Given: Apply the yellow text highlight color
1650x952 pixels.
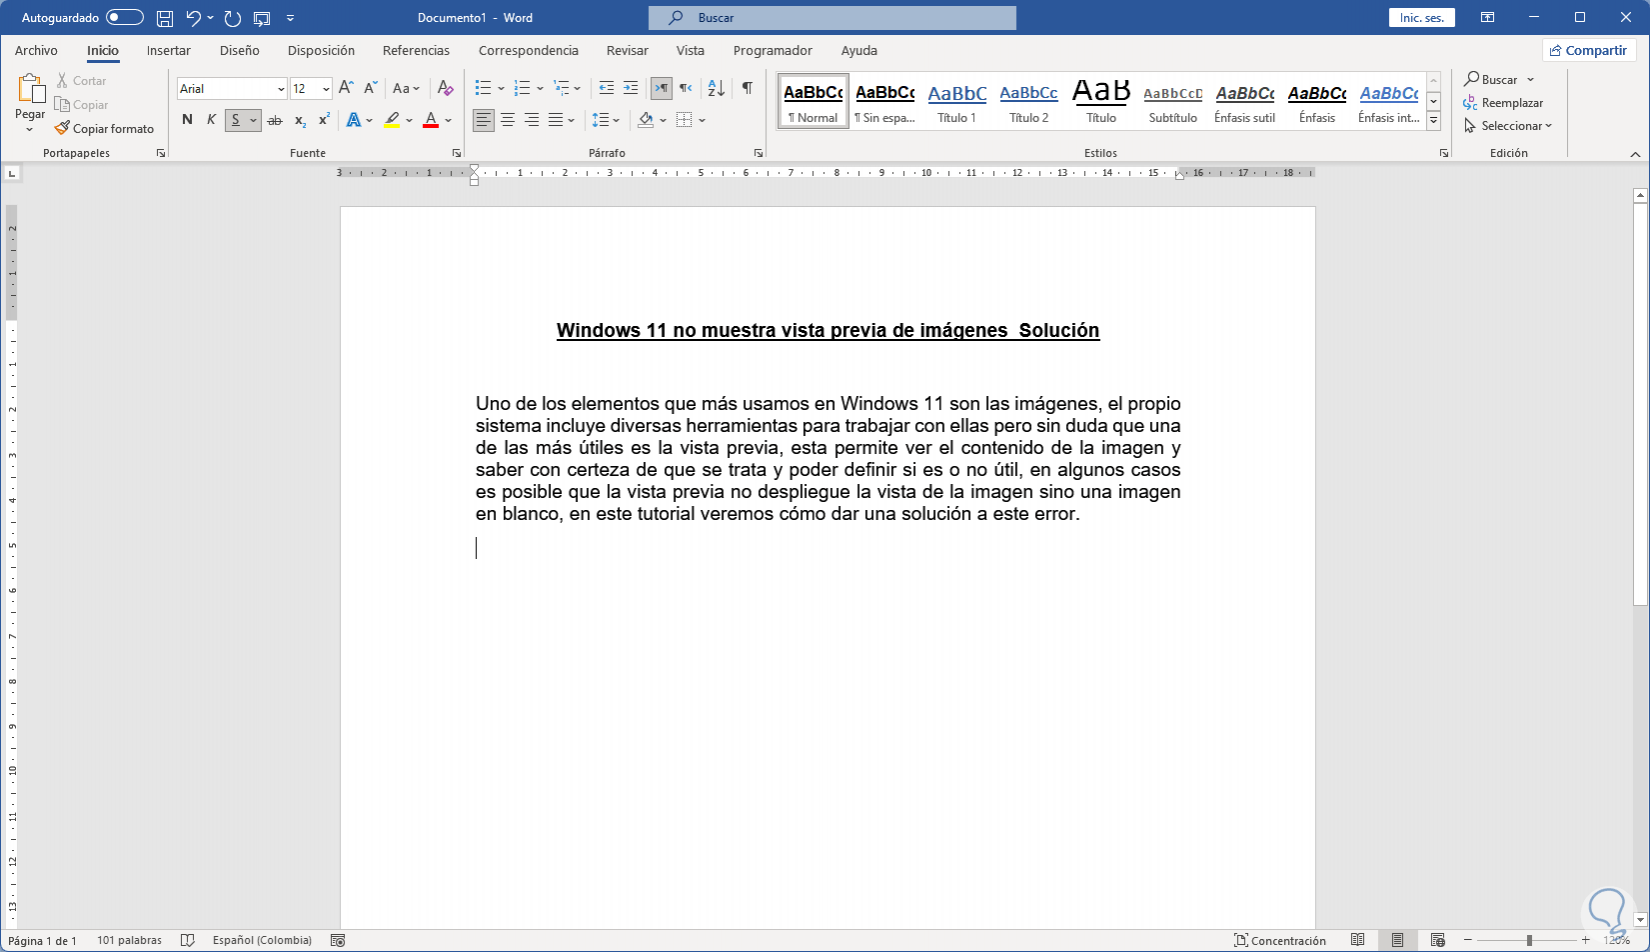Looking at the screenshot, I should click(392, 120).
